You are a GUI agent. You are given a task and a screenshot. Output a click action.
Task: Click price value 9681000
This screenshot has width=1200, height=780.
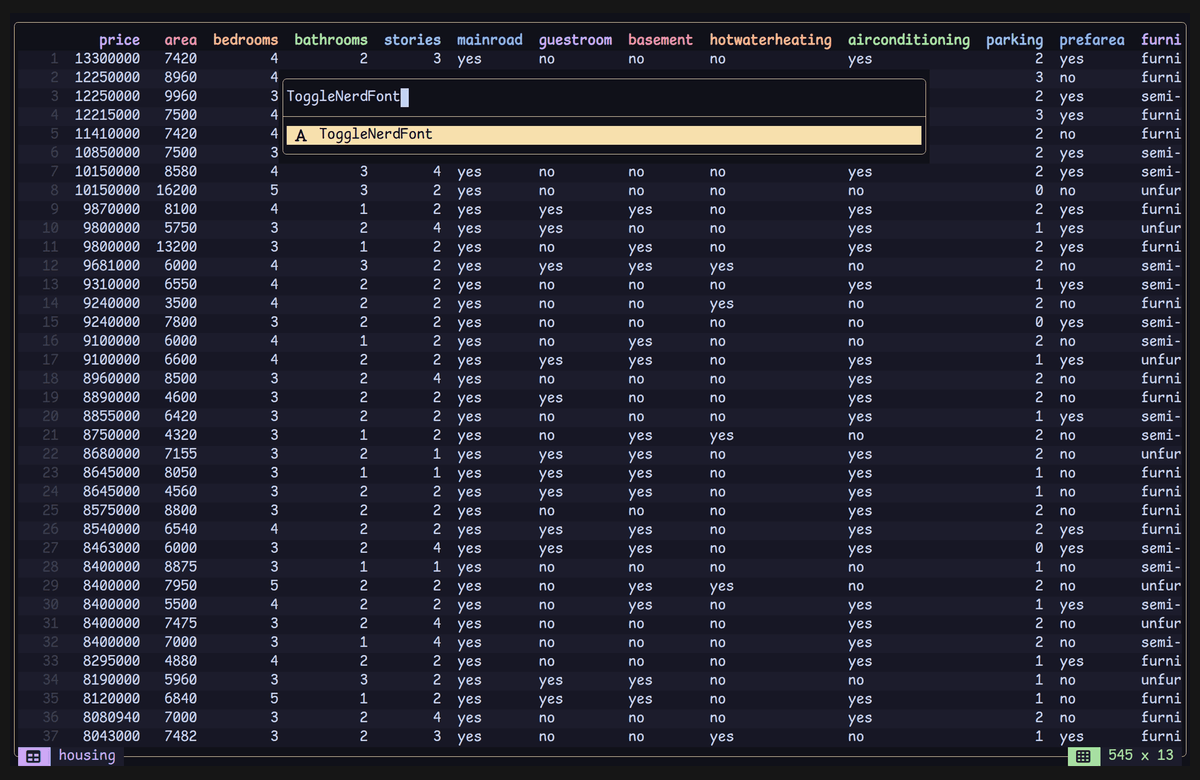pyautogui.click(x=111, y=266)
